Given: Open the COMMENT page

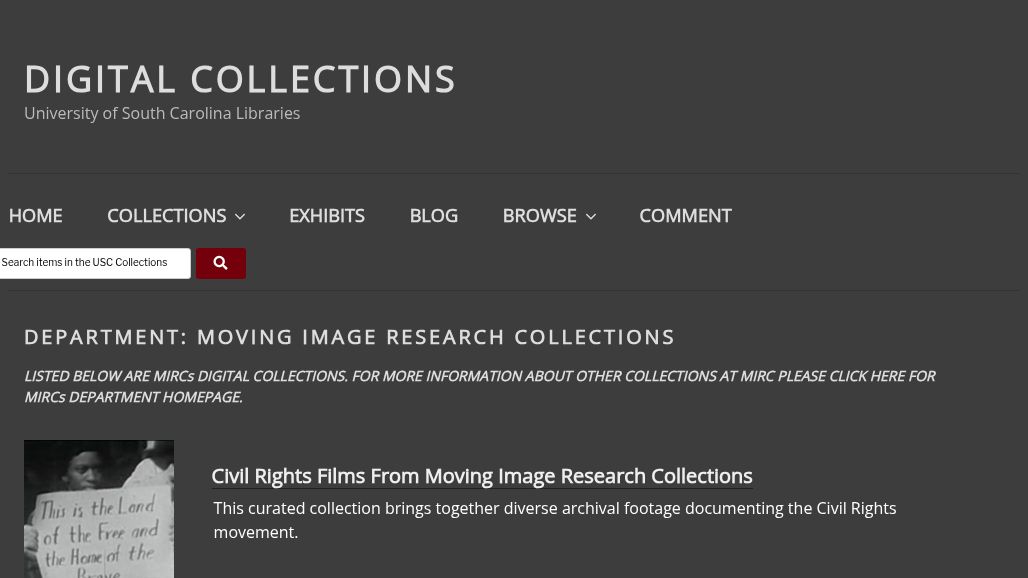Looking at the screenshot, I should 685,216.
